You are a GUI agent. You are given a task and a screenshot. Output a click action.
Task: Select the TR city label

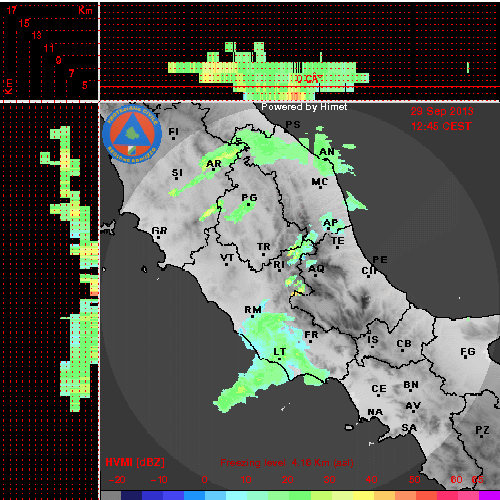click(x=264, y=247)
